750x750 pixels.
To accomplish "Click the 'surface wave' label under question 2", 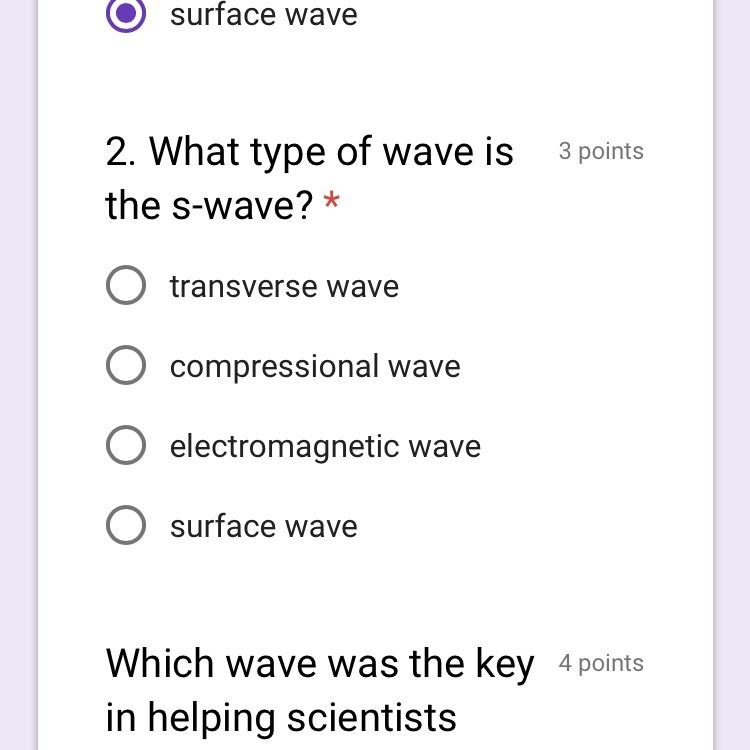I will 264,527.
